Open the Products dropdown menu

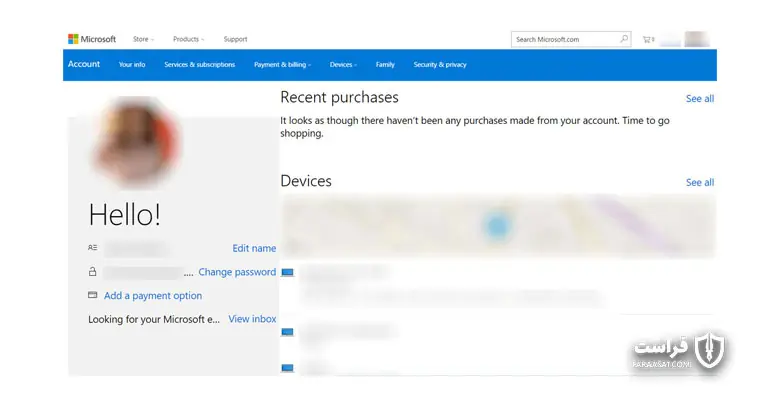pyautogui.click(x=188, y=39)
